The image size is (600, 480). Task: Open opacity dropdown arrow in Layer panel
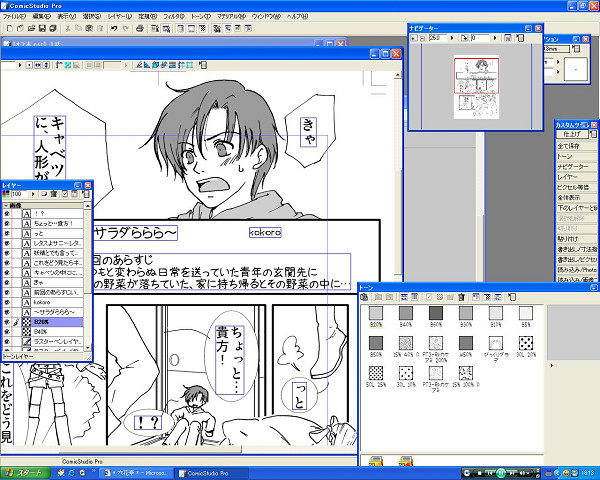coord(33,194)
